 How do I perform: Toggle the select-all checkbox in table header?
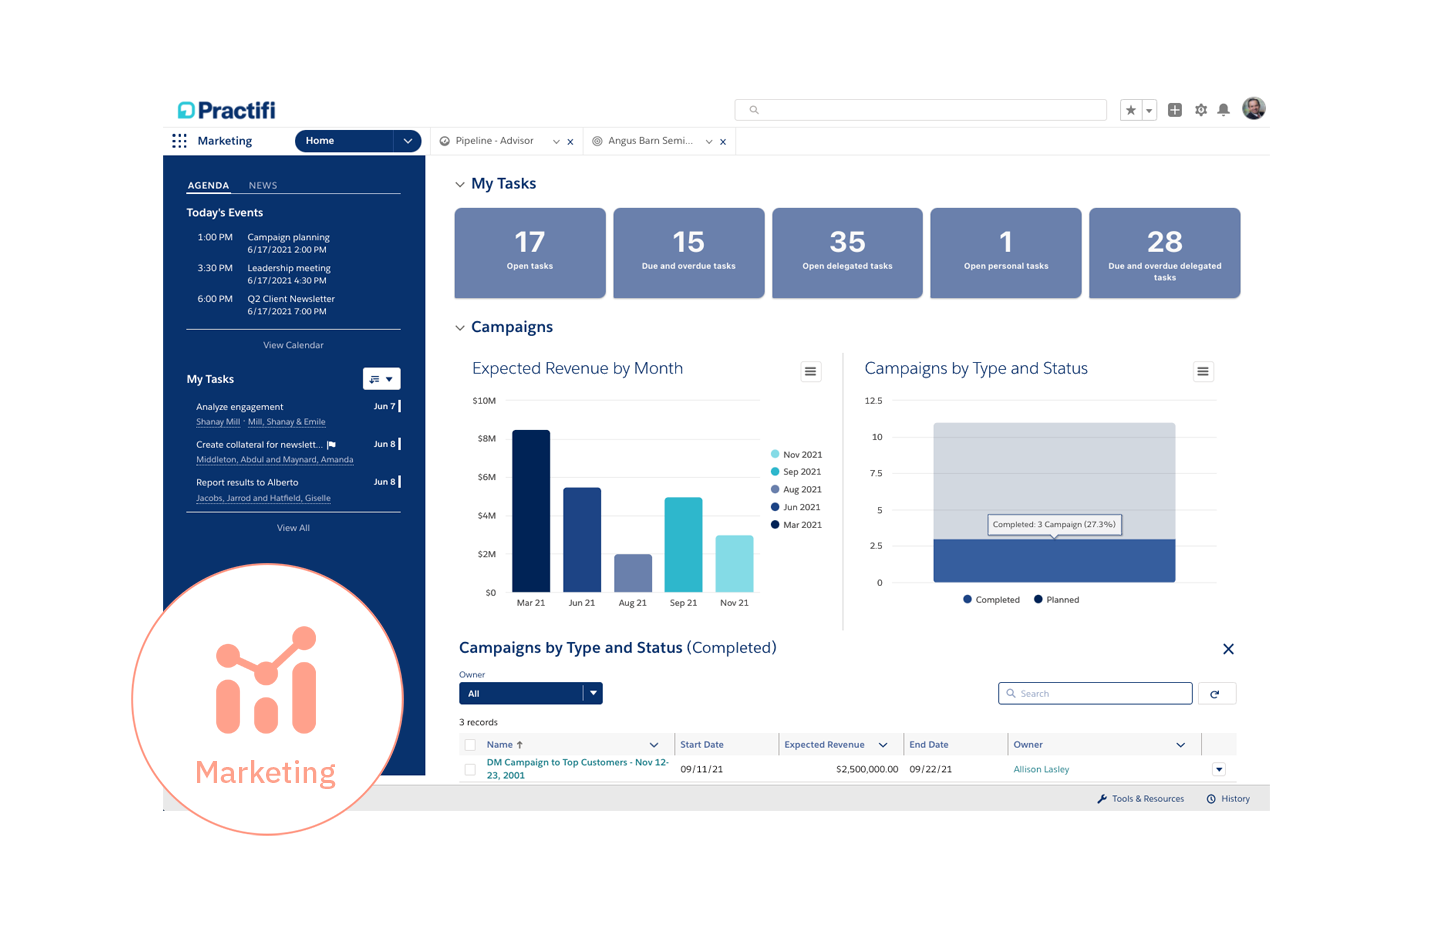[470, 745]
